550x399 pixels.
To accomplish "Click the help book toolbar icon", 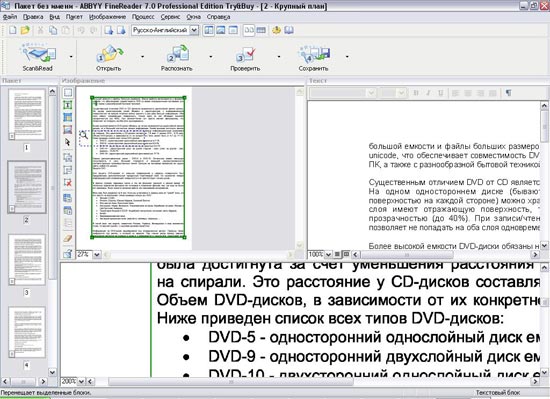I will [x=289, y=30].
